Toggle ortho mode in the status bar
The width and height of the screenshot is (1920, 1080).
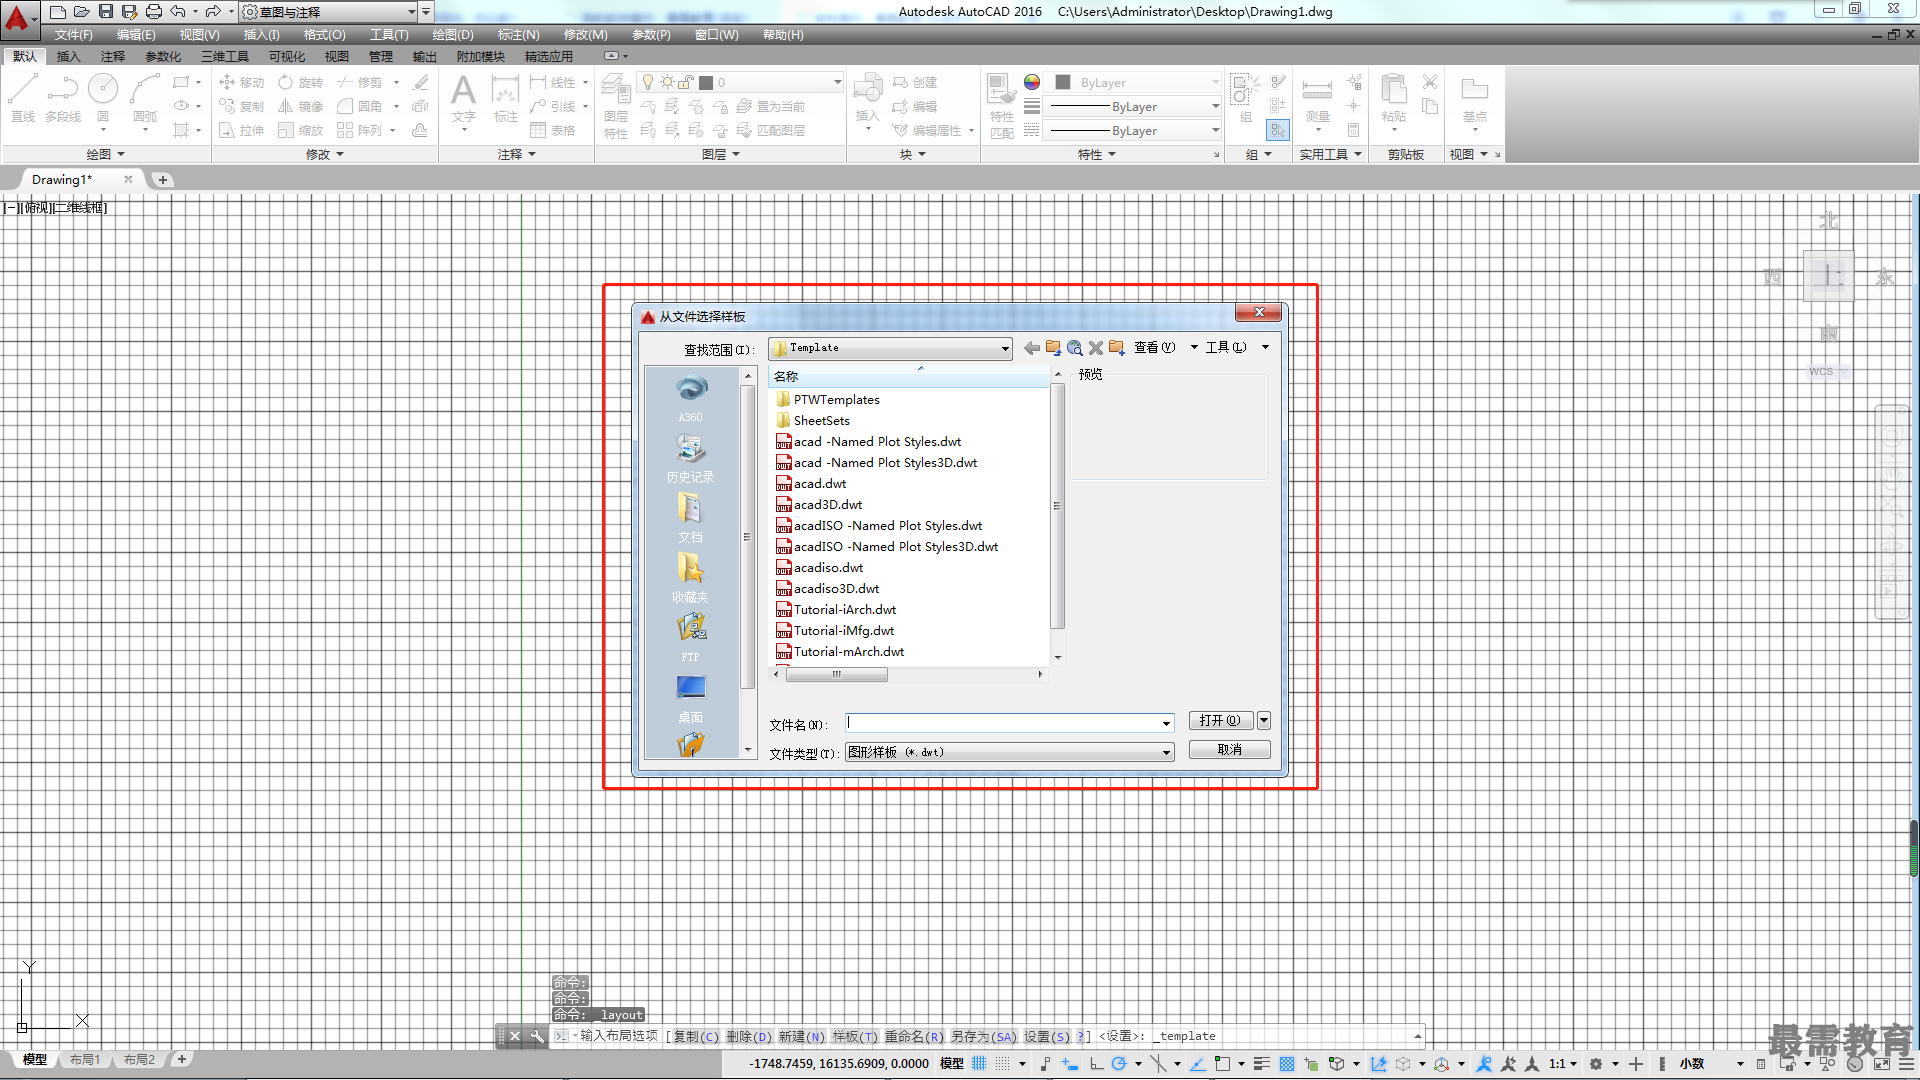tap(1097, 1064)
